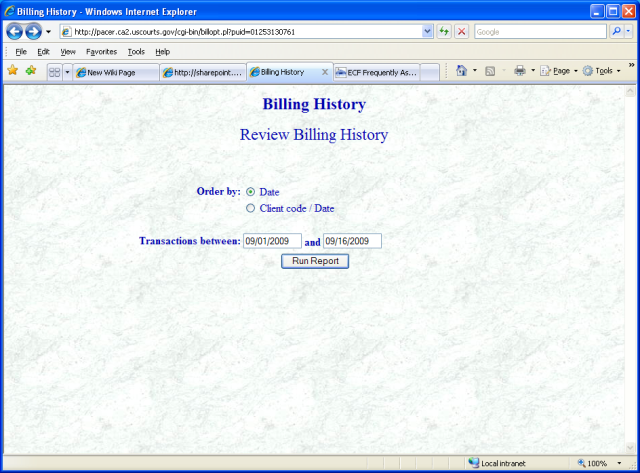Go forward with the Forward arrow button
Viewport: 640px width, 473px height.
coord(33,31)
